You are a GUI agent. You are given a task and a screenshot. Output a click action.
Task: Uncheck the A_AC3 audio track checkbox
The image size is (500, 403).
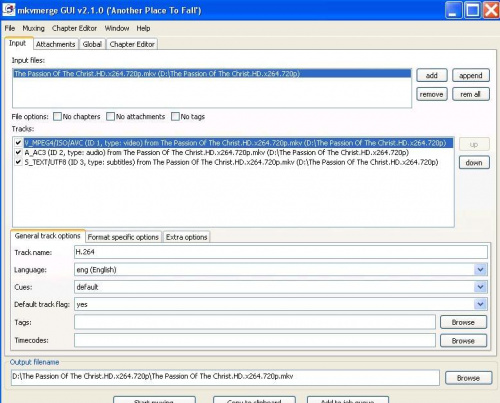click(x=18, y=152)
